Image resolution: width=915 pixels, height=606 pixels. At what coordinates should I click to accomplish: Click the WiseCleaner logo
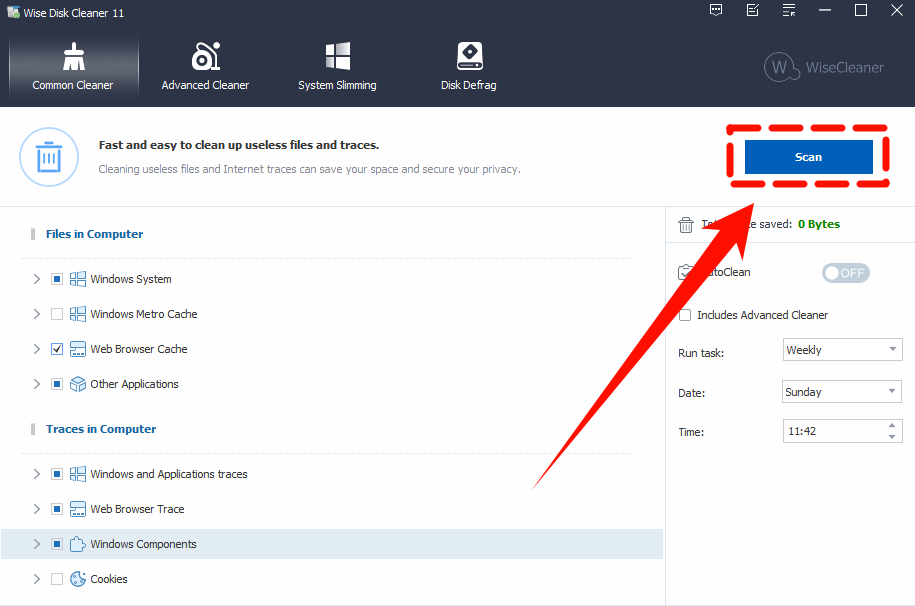tap(824, 68)
